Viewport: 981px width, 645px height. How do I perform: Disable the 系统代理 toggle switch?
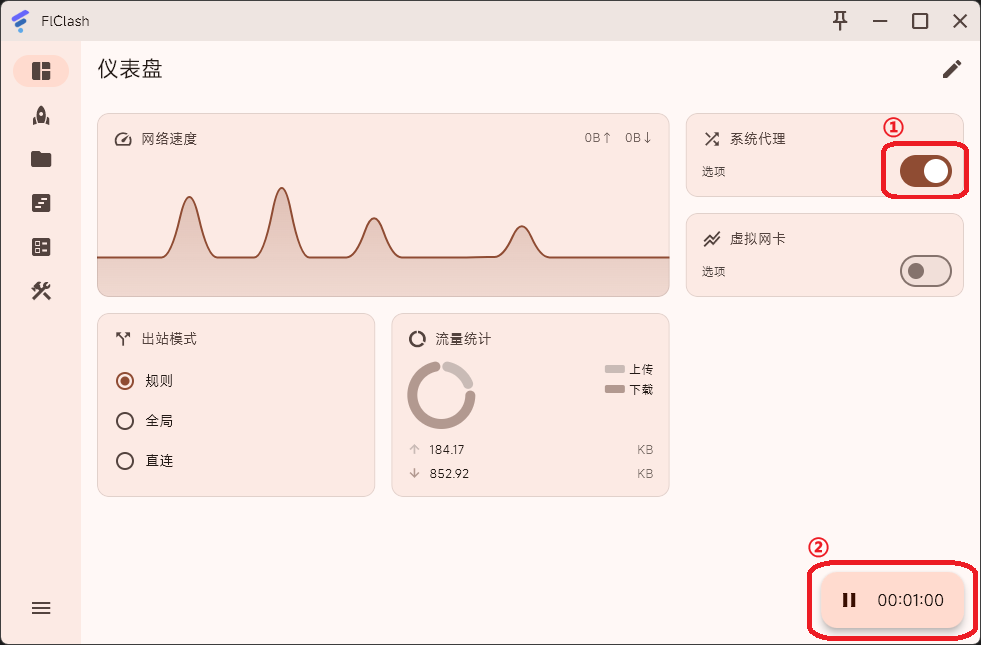(925, 170)
